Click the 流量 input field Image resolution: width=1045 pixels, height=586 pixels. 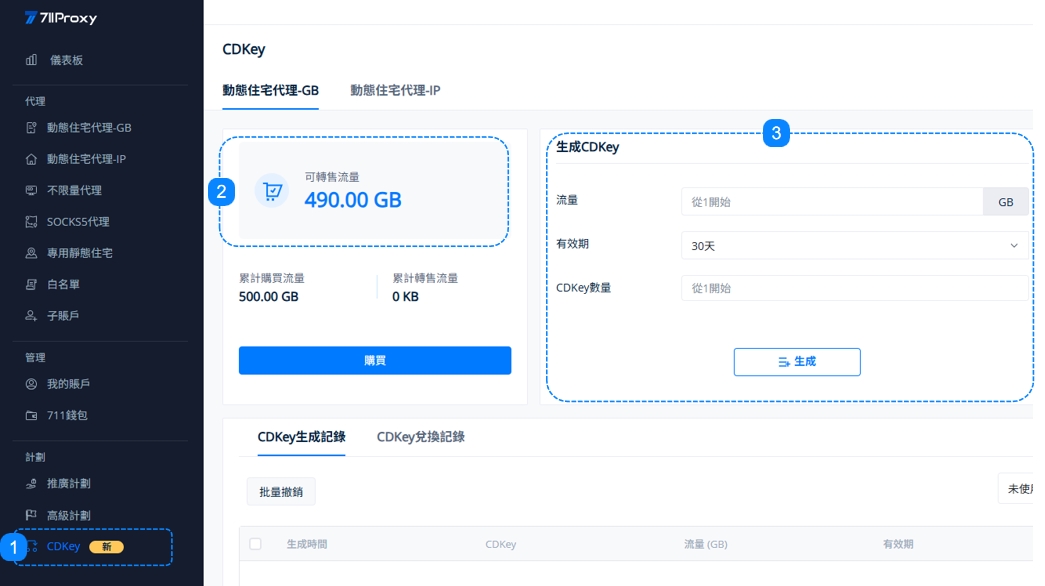click(832, 202)
